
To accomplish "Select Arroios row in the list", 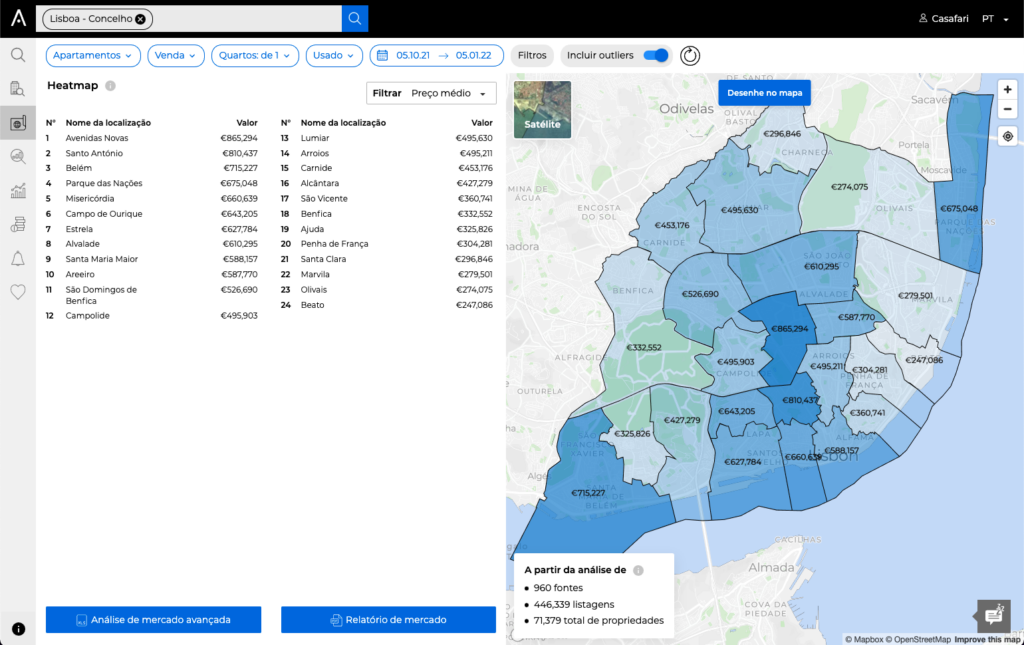I will coord(387,153).
